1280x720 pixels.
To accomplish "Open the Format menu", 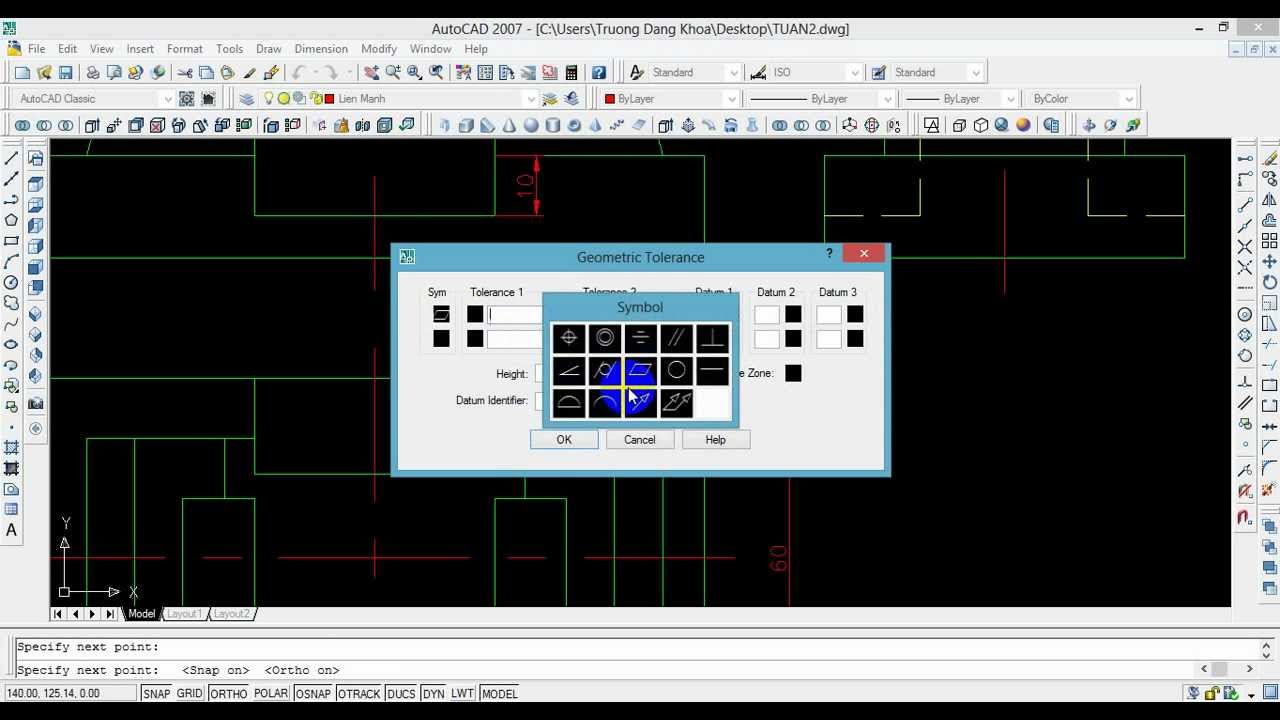I will pyautogui.click(x=184, y=48).
